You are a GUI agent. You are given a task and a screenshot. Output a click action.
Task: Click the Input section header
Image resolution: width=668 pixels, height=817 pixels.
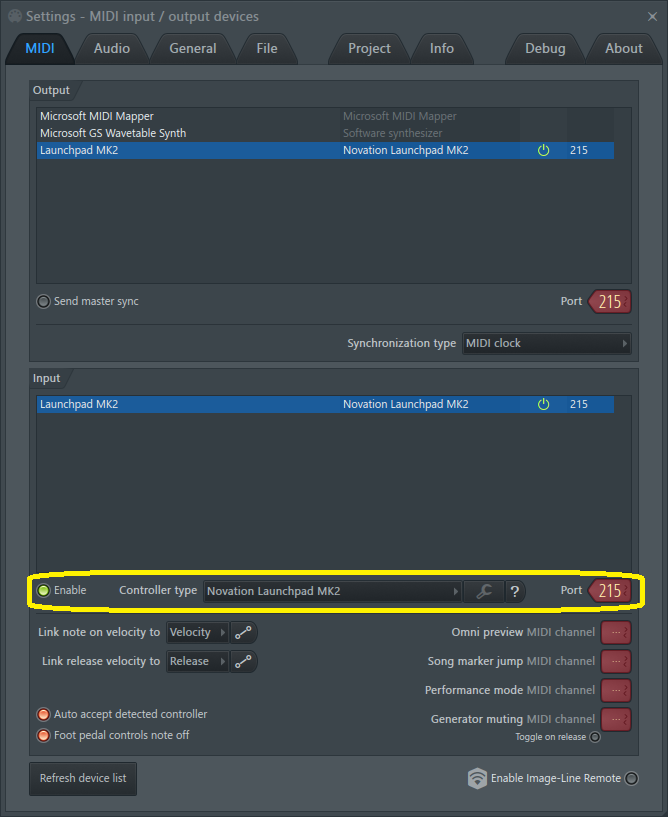point(46,378)
